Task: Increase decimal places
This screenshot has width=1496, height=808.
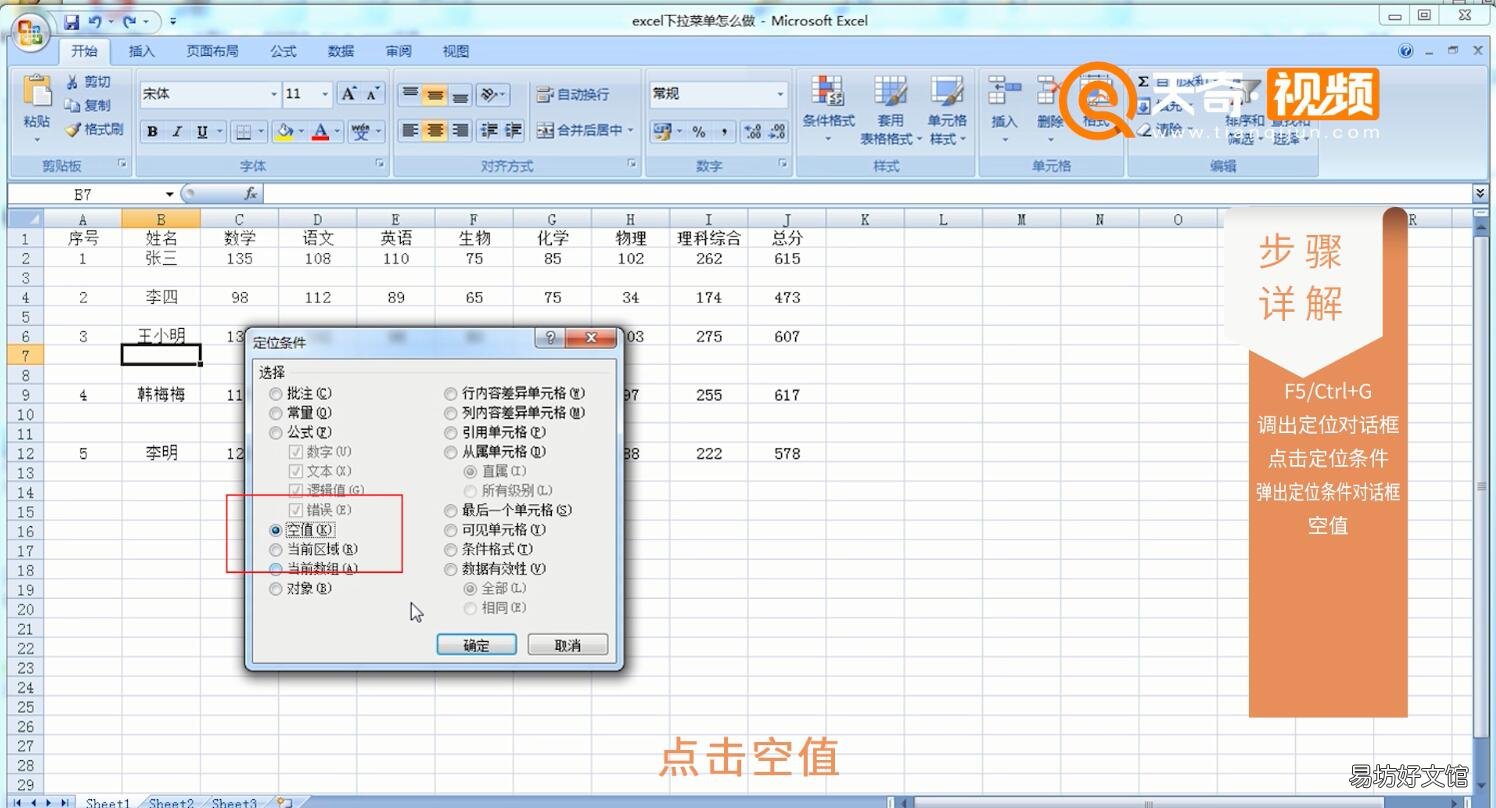Action: [753, 131]
